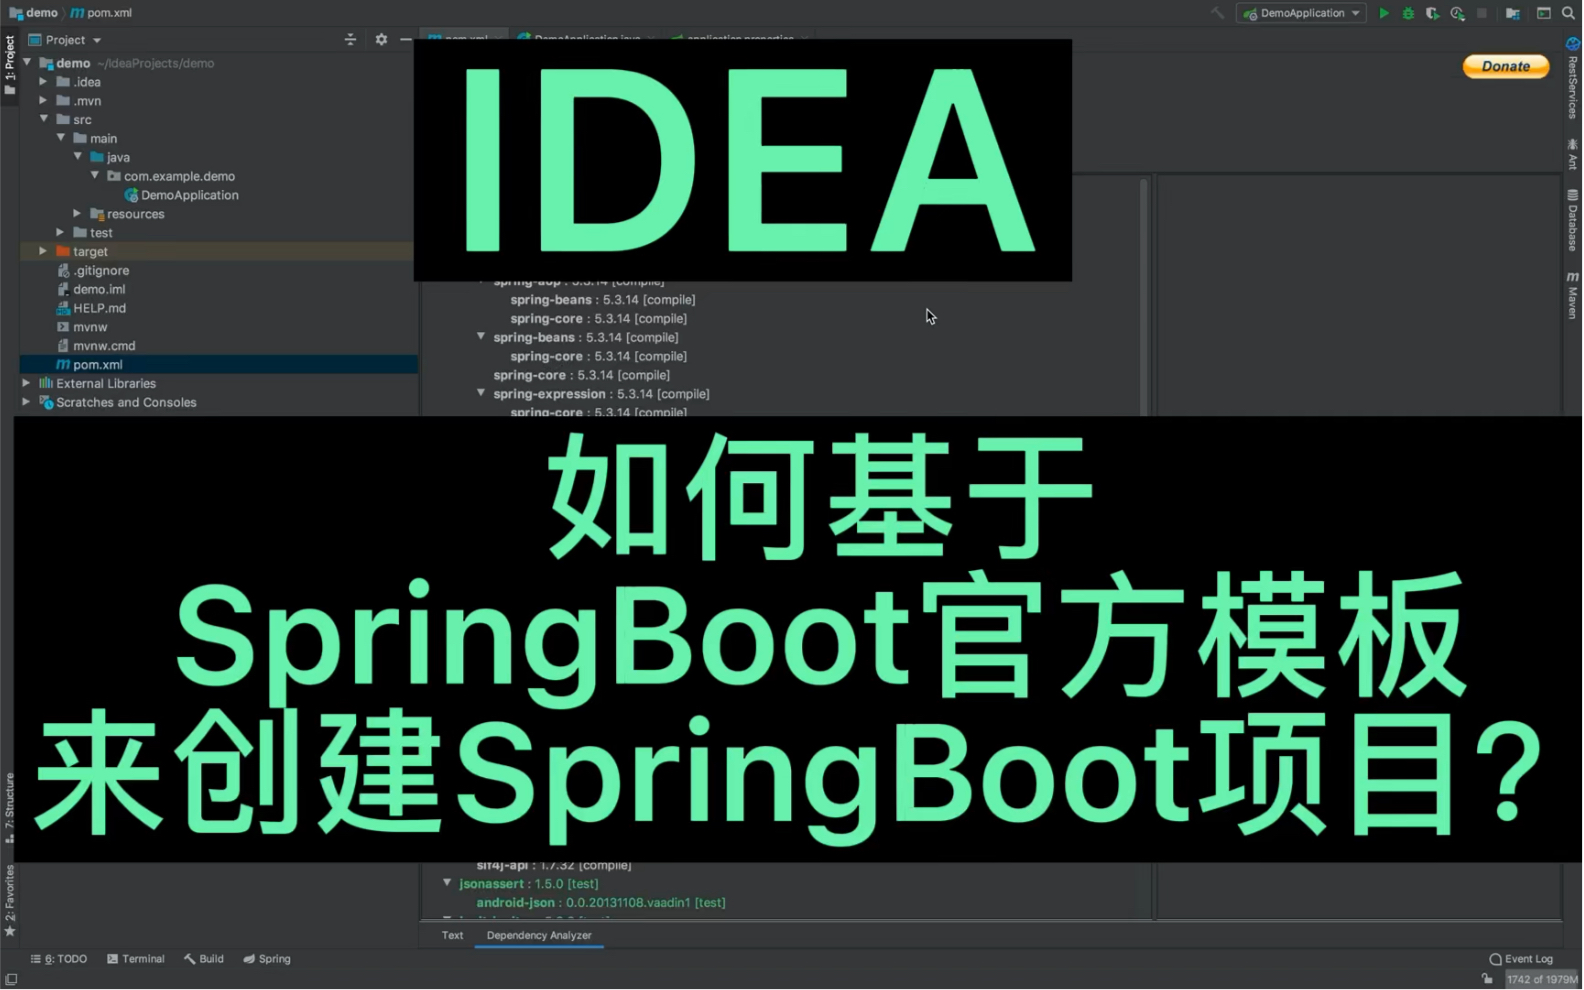The width and height of the screenshot is (1584, 990).
Task: Run with Coverage using the shield icon
Action: pos(1432,13)
